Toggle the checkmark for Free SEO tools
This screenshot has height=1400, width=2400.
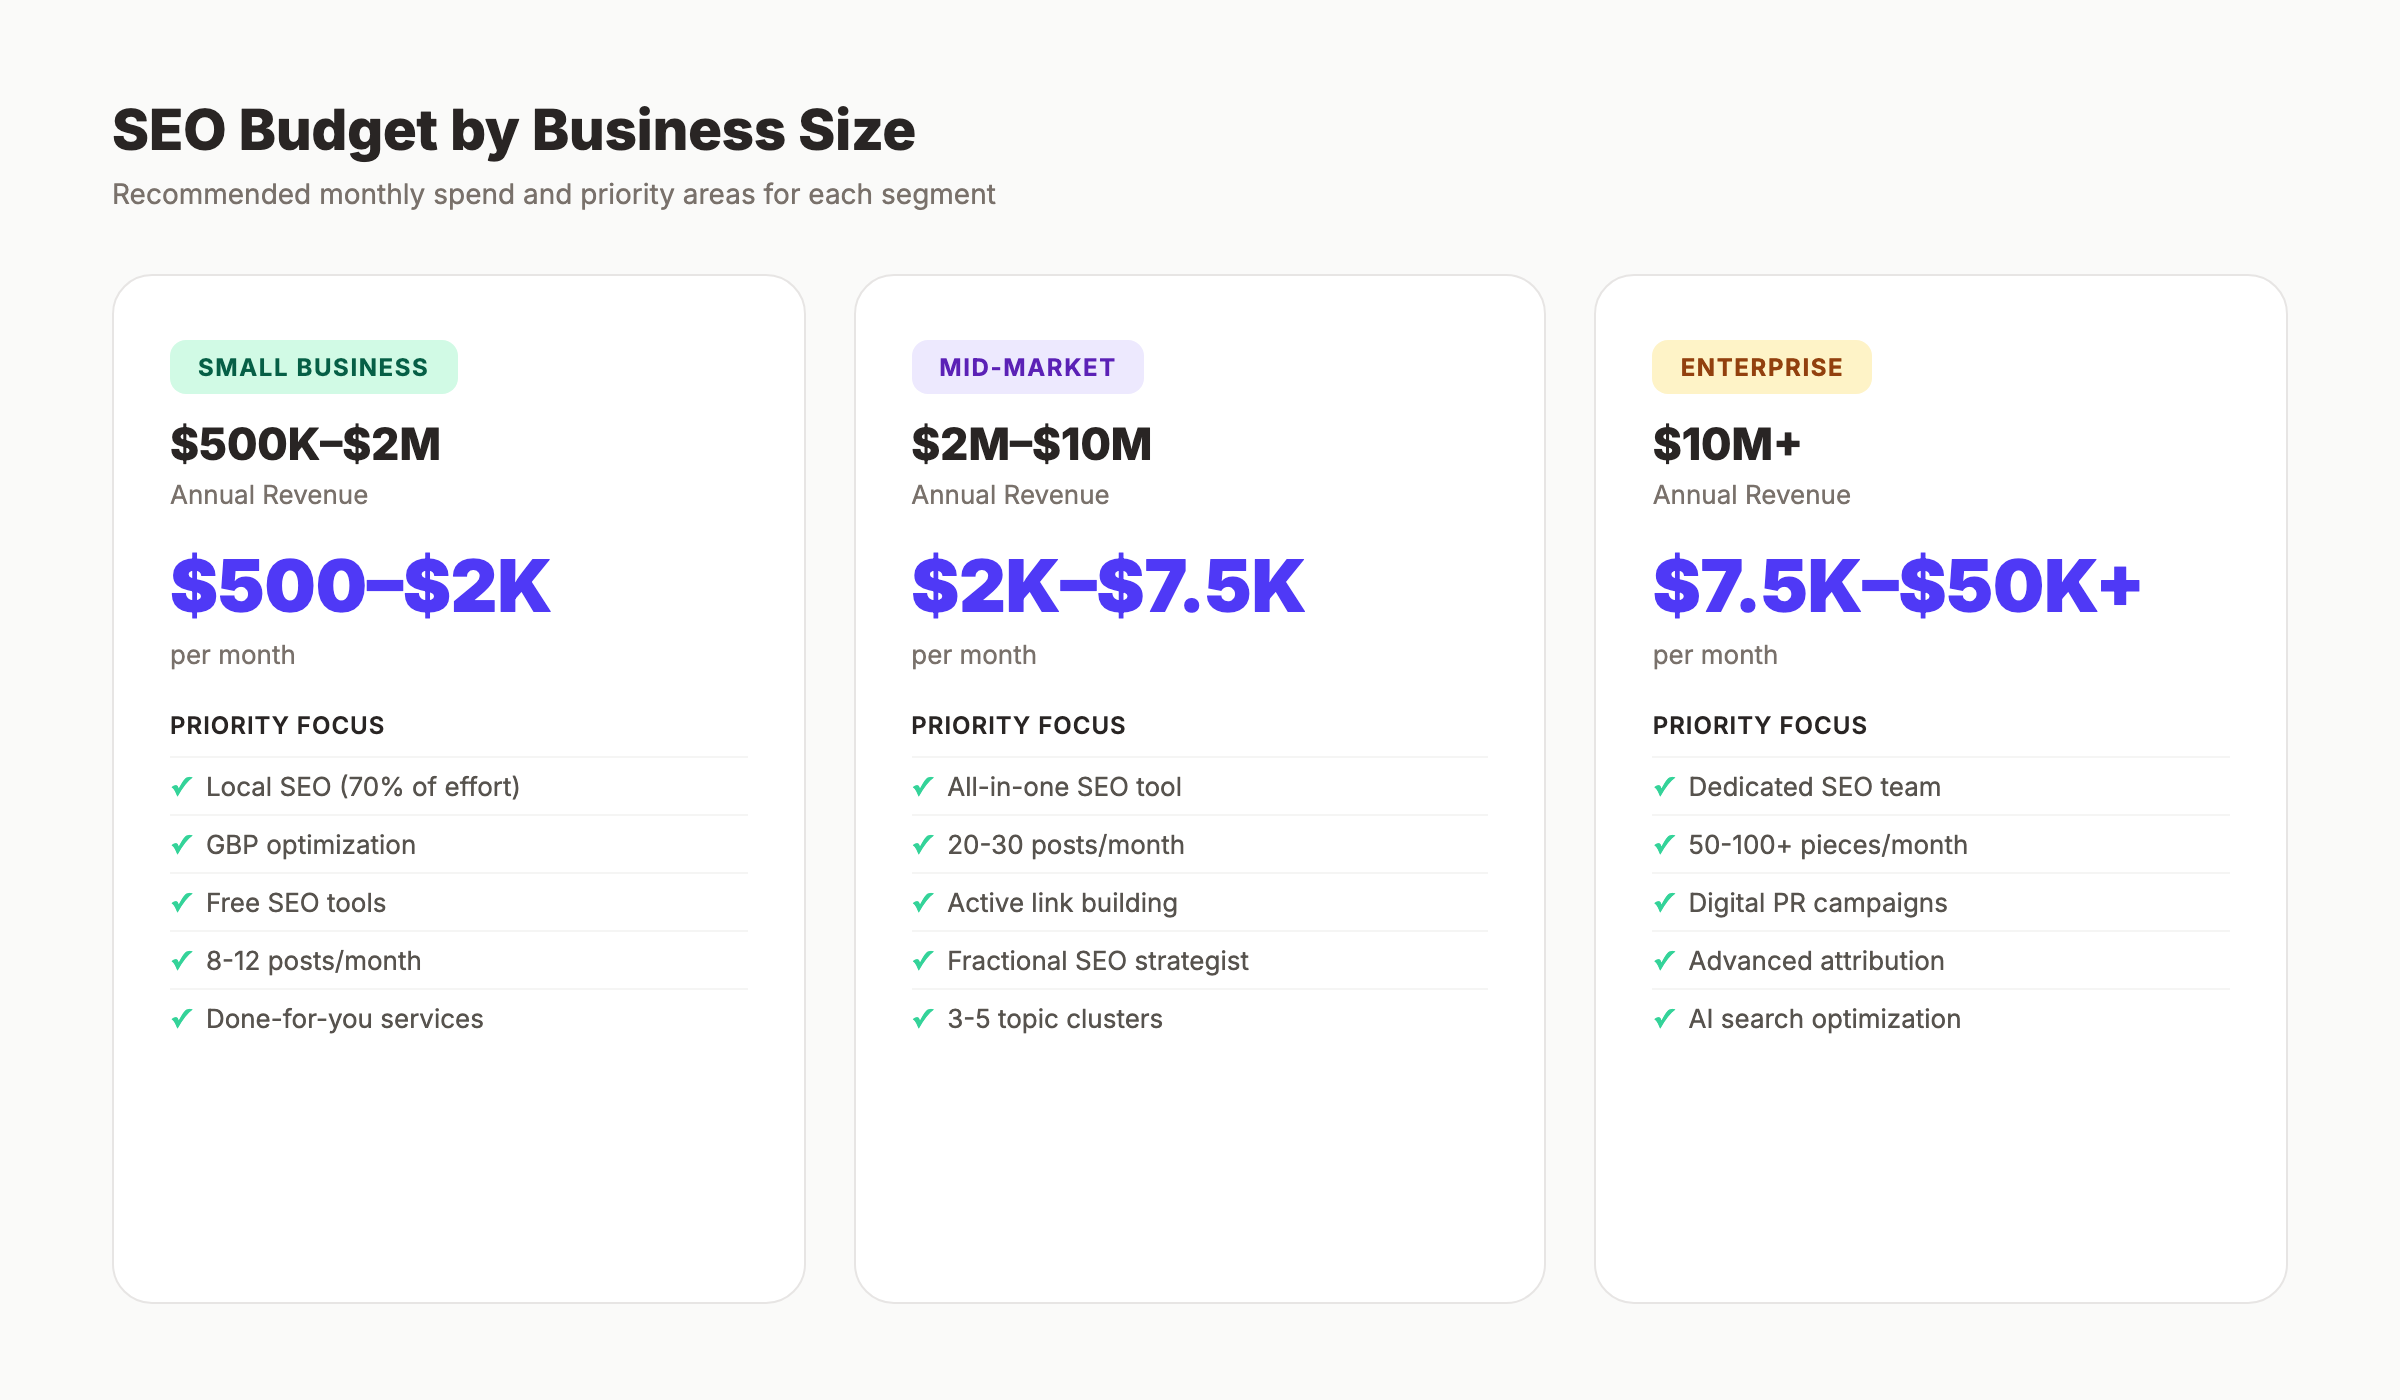pos(181,903)
